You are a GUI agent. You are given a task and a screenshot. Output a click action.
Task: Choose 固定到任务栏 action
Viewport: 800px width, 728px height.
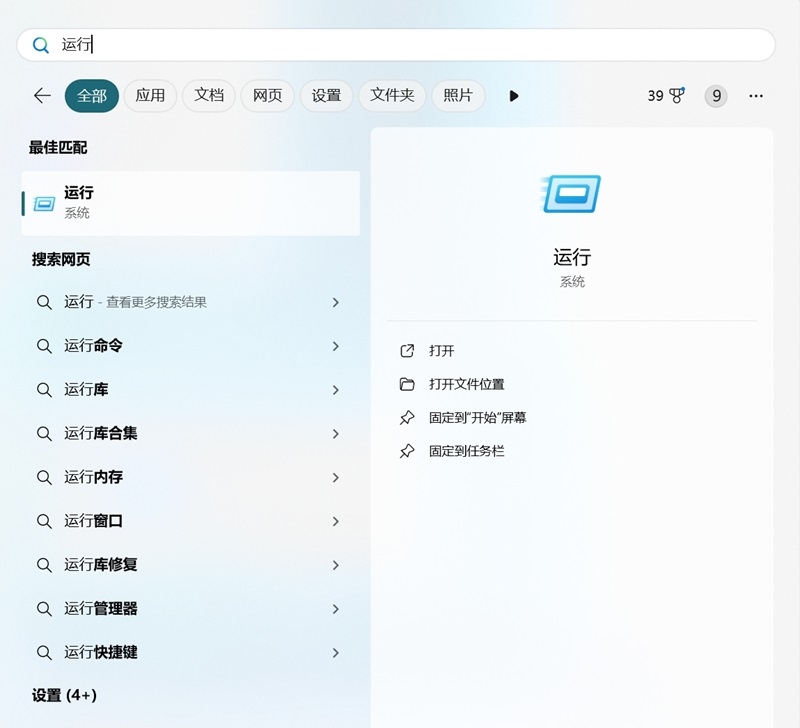point(466,451)
